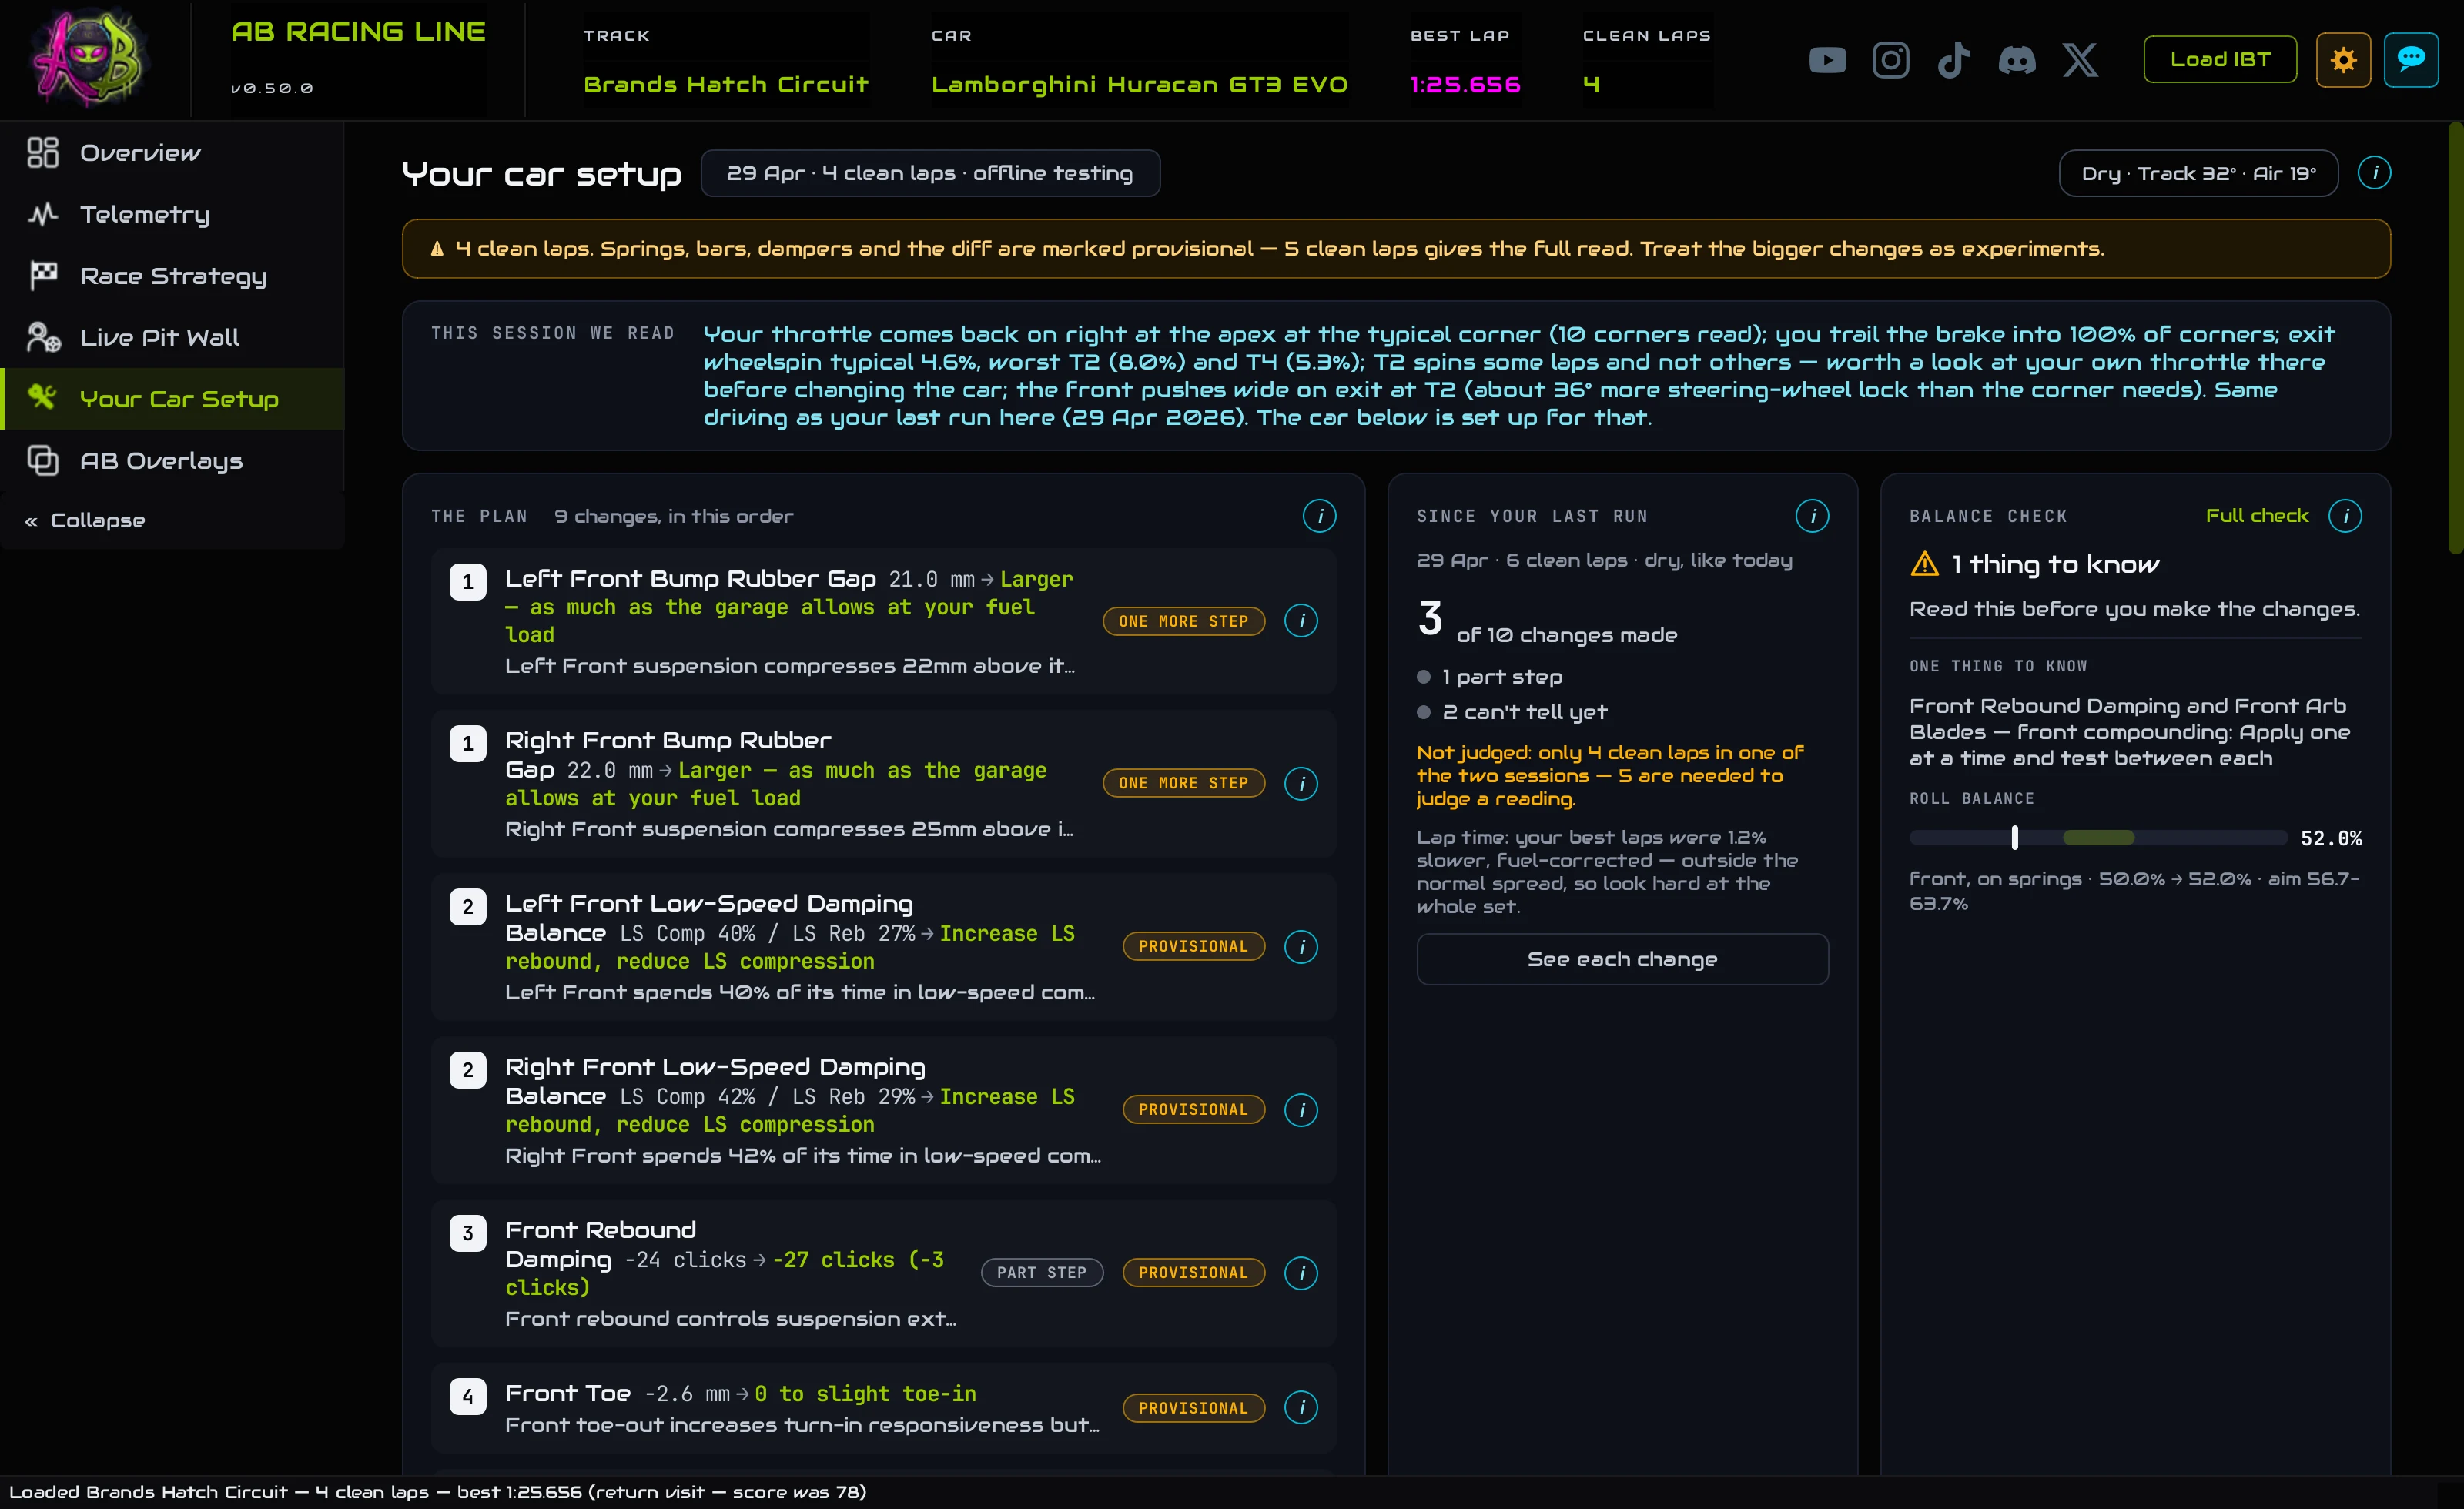The height and width of the screenshot is (1509, 2464).
Task: Open Since Your Last Run info icon
Action: 1812,516
